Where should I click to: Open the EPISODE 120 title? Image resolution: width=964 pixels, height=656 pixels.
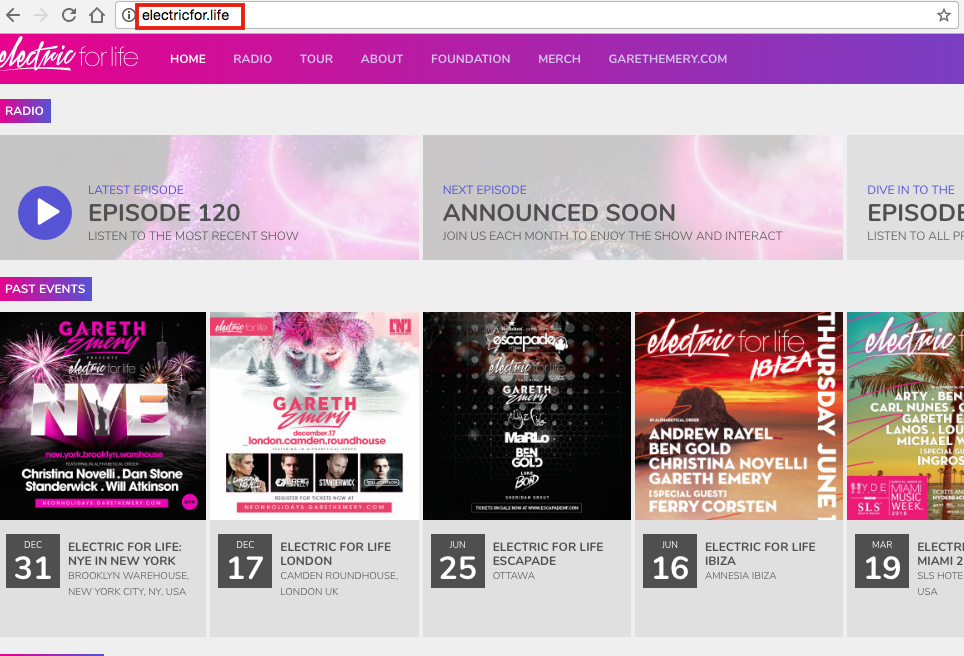(164, 213)
